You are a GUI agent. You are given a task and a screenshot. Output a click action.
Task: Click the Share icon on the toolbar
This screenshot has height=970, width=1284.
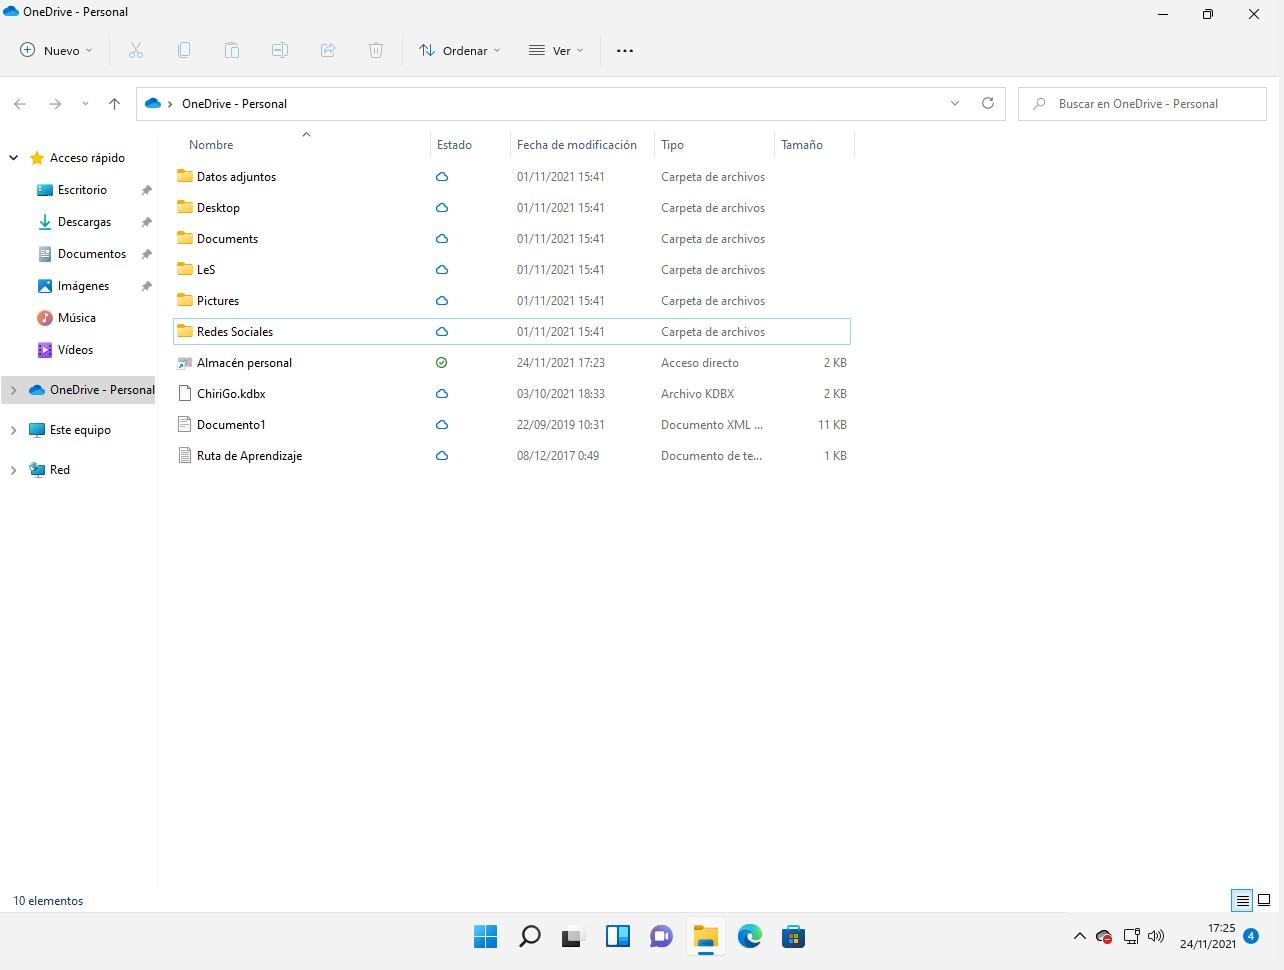(x=328, y=50)
